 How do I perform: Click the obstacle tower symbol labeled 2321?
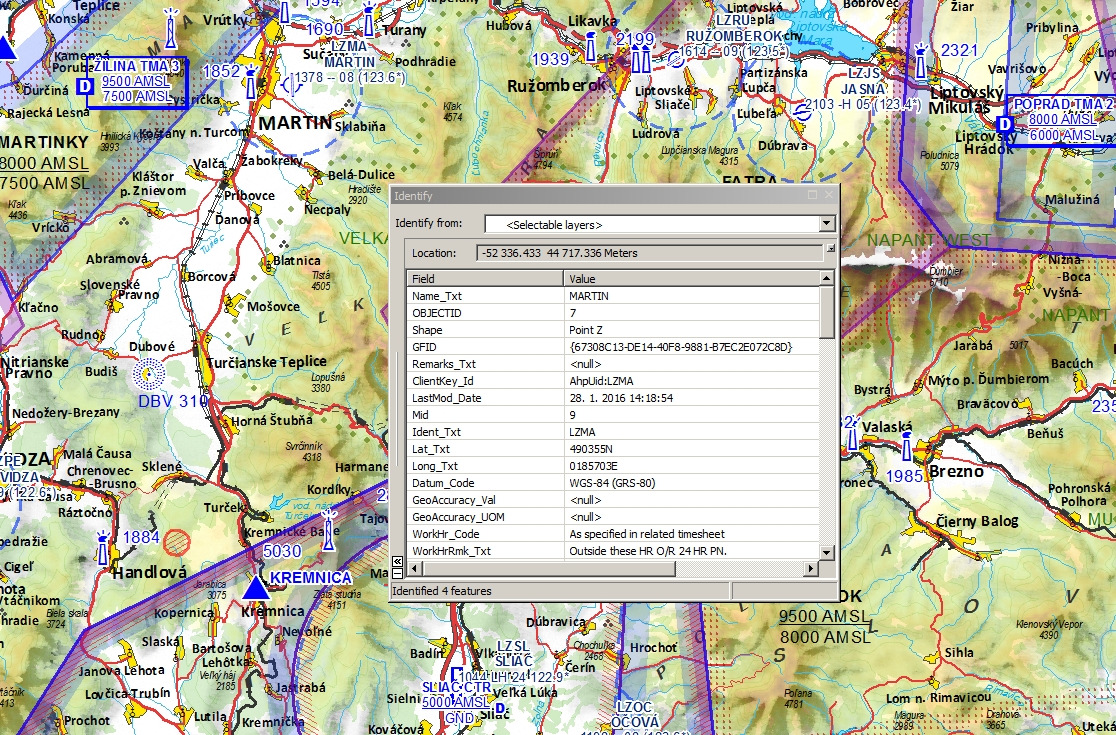[920, 61]
